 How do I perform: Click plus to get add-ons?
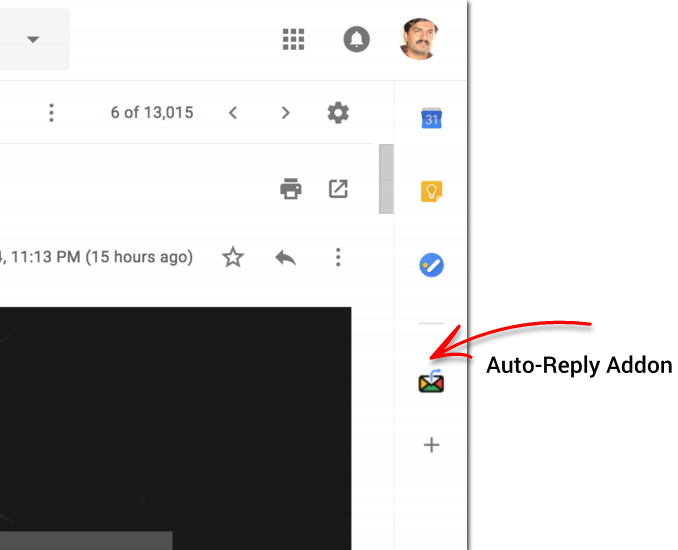tap(432, 445)
